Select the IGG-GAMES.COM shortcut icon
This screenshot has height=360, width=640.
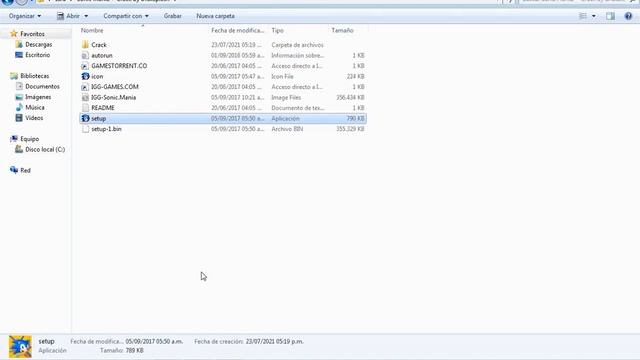[x=85, y=87]
